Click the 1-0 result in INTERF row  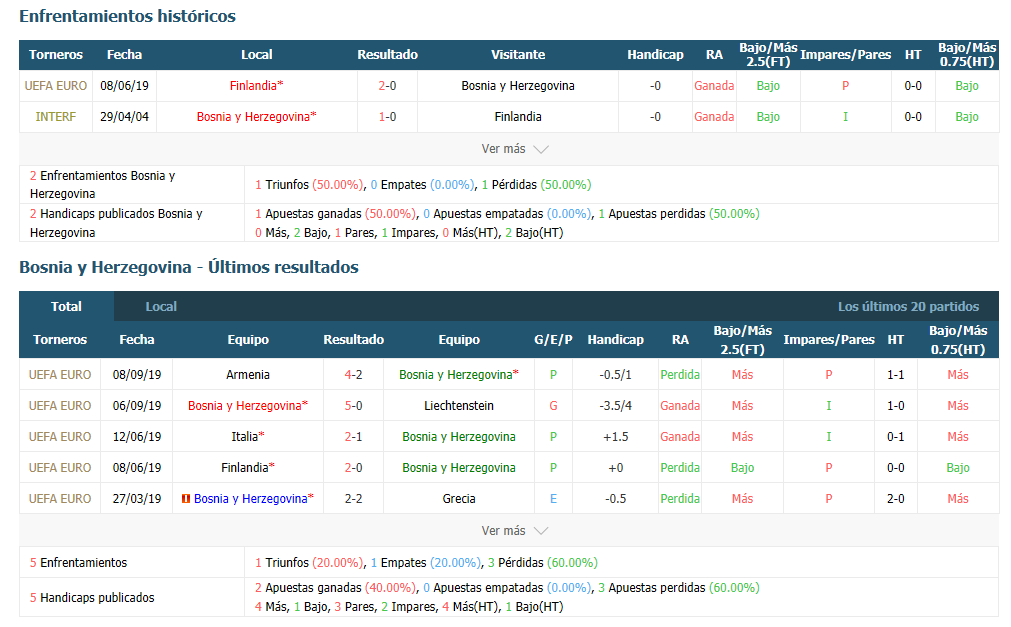click(387, 117)
